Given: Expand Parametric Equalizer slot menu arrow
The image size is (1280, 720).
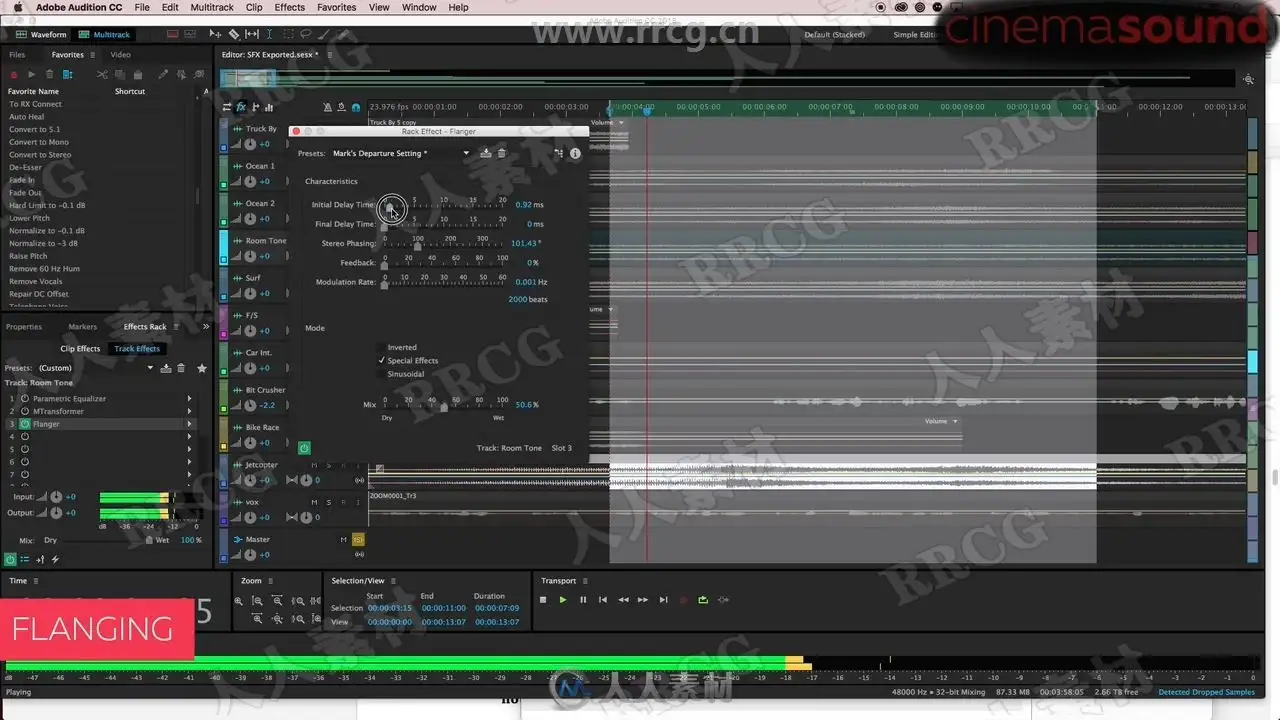Looking at the screenshot, I should click(189, 399).
